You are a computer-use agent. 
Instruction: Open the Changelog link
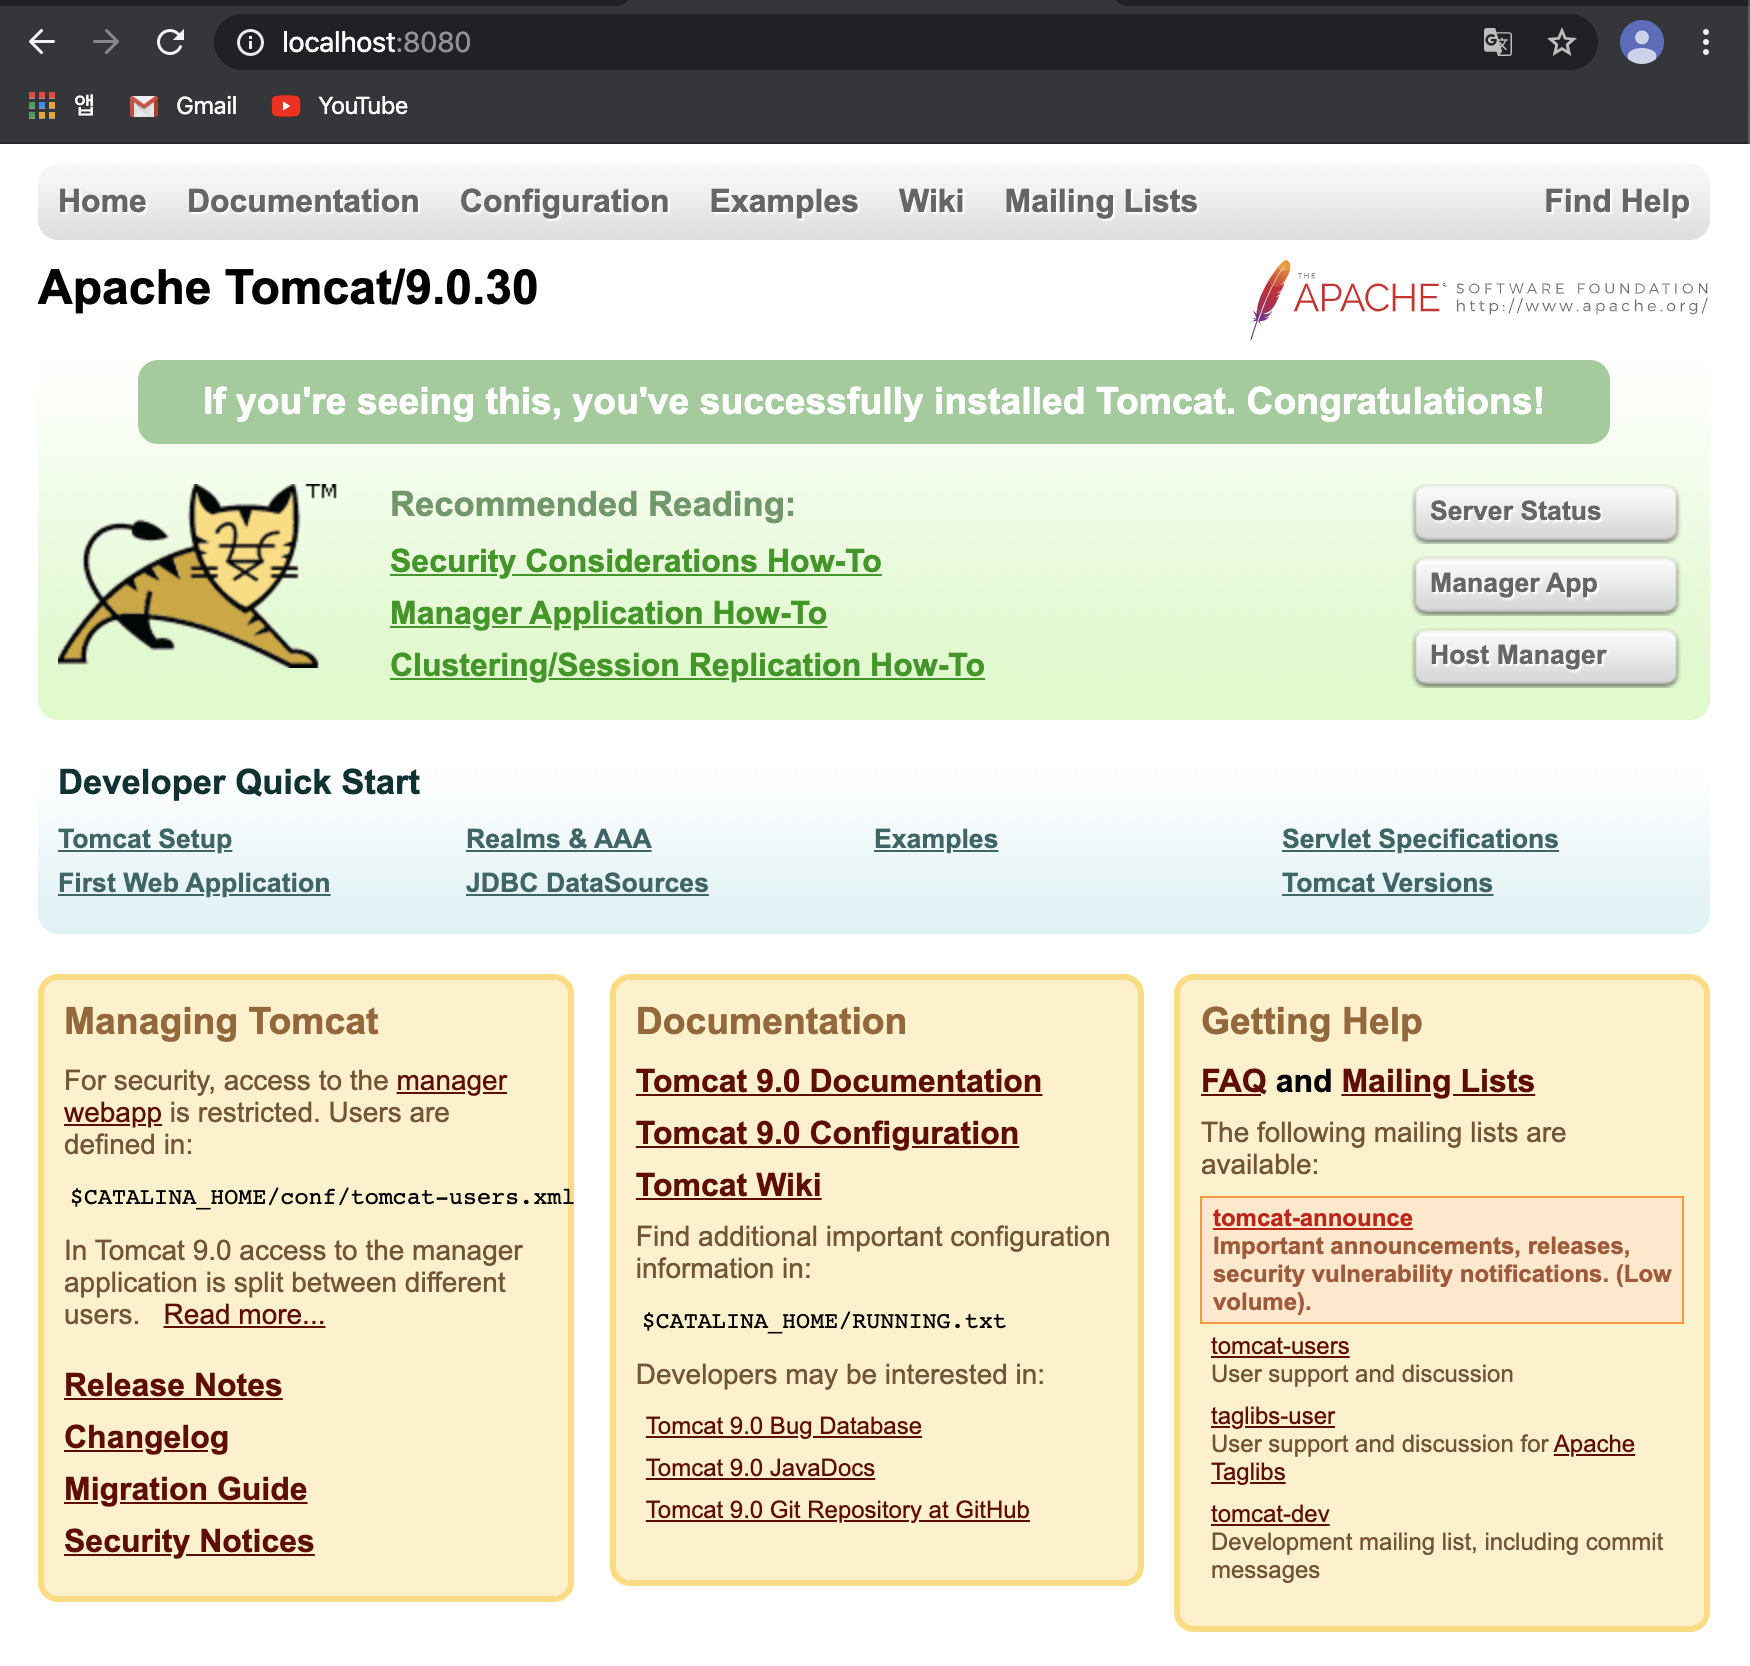pyautogui.click(x=146, y=1437)
